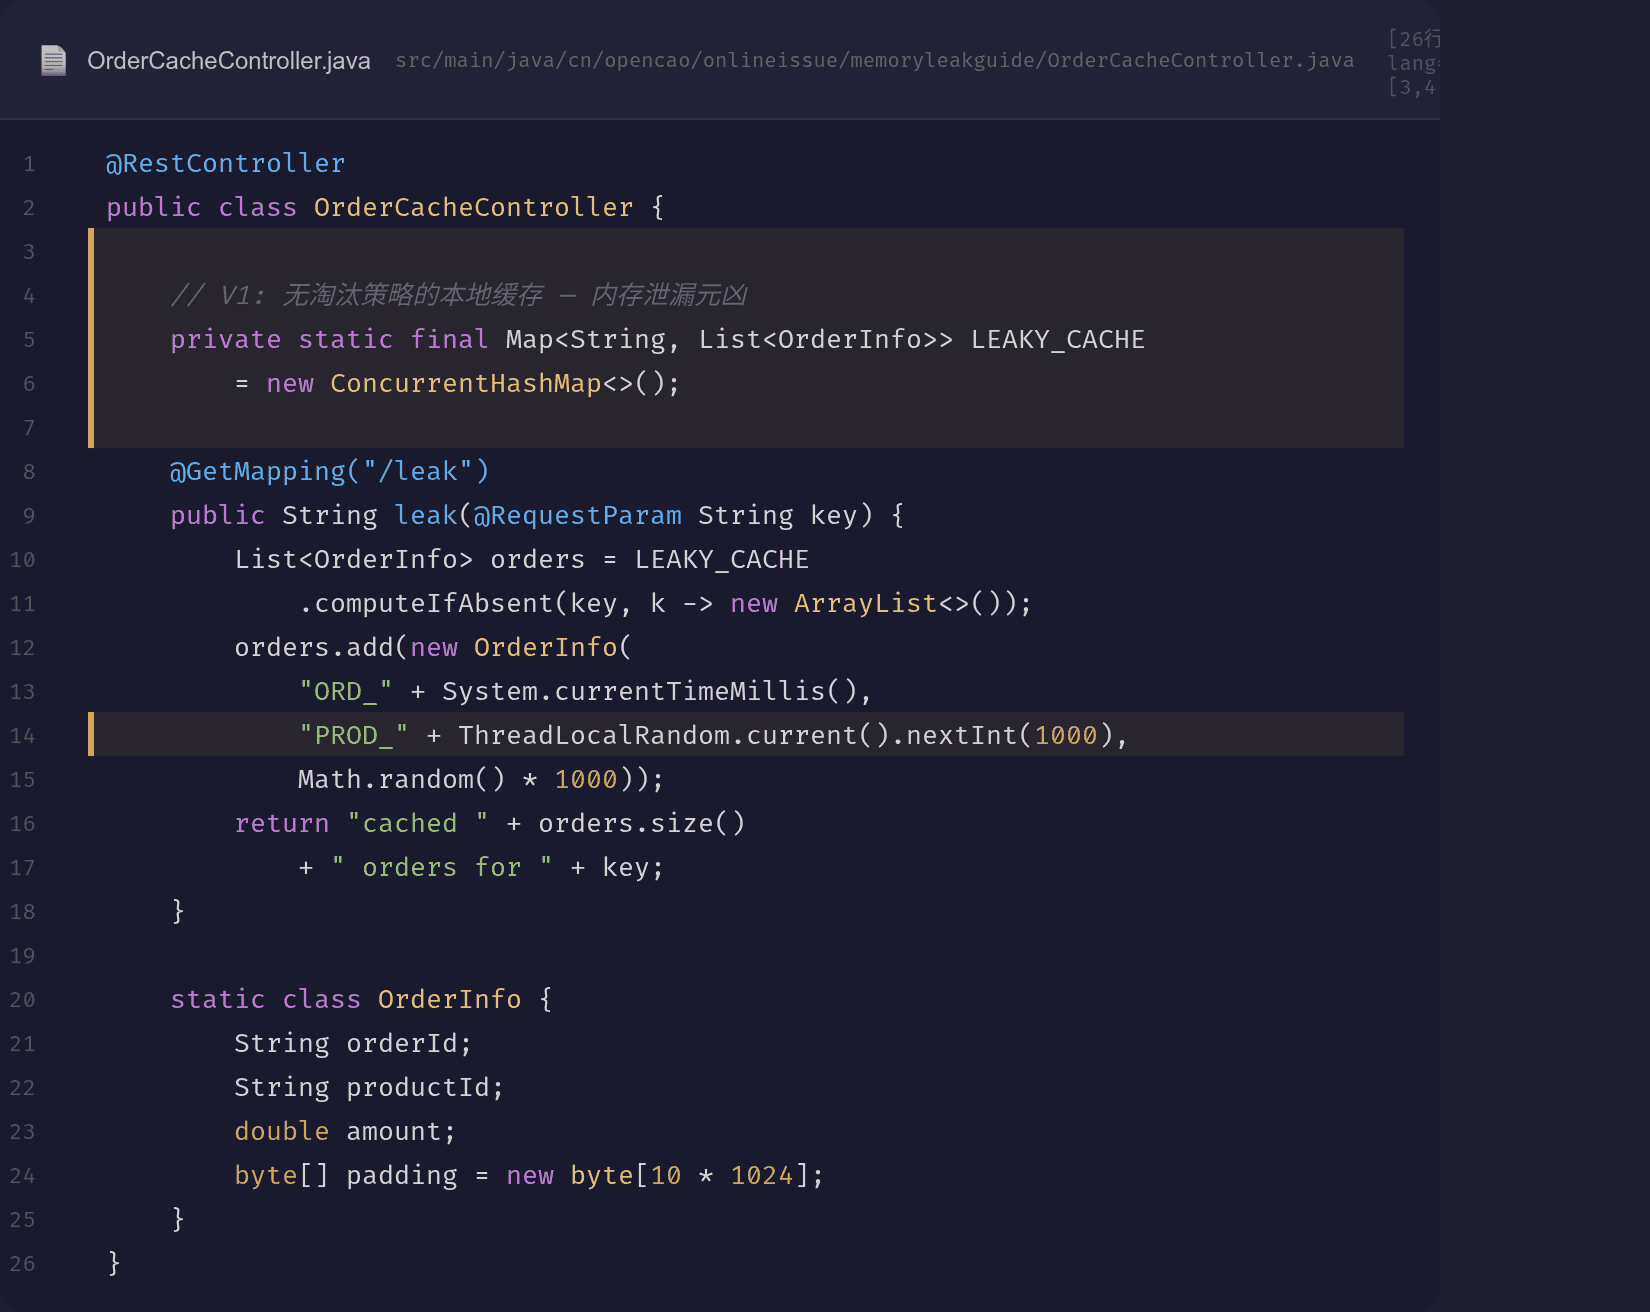Image resolution: width=1650 pixels, height=1312 pixels.
Task: Click ConcurrentHashMap on line 6
Action: point(466,383)
